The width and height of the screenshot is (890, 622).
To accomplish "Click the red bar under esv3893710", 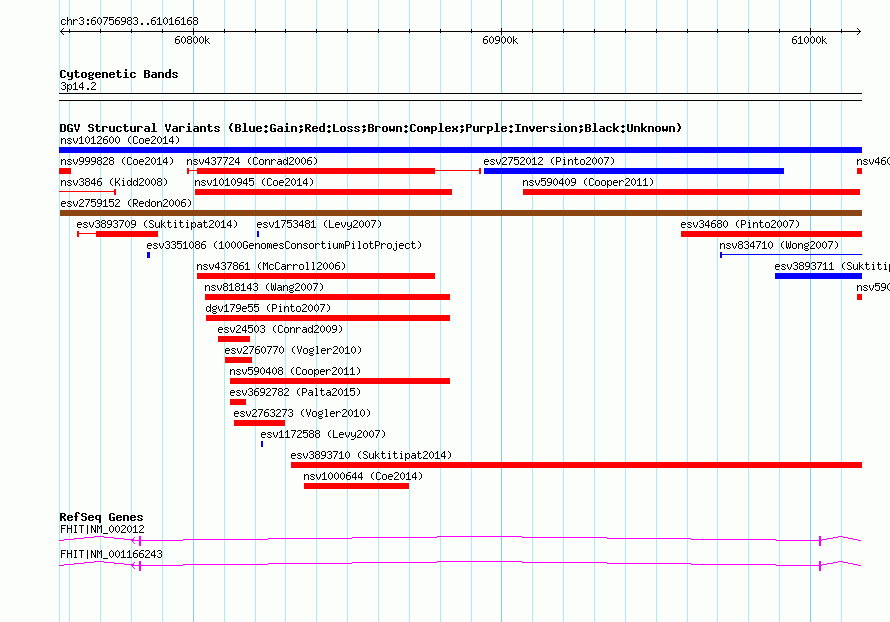I will 576,465.
